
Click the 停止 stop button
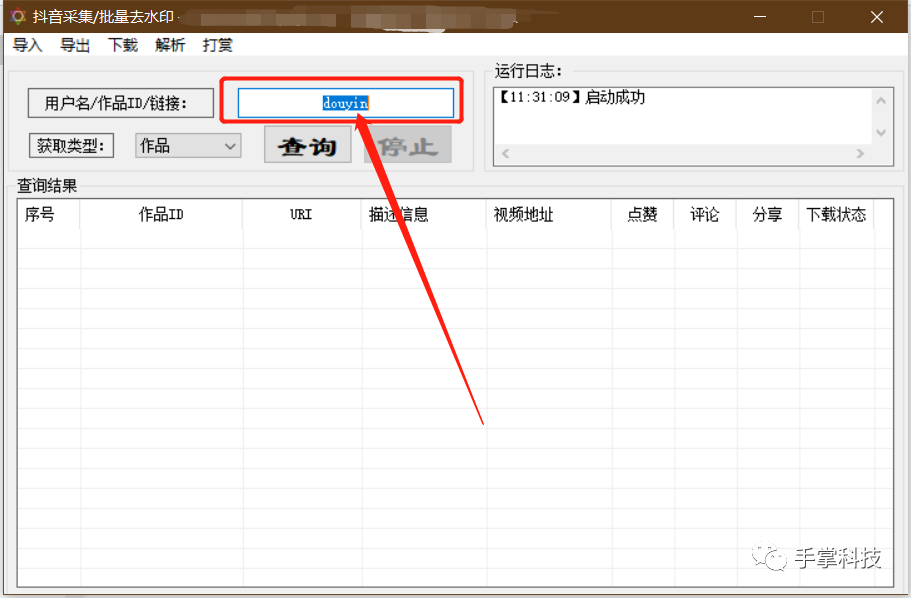(x=408, y=145)
